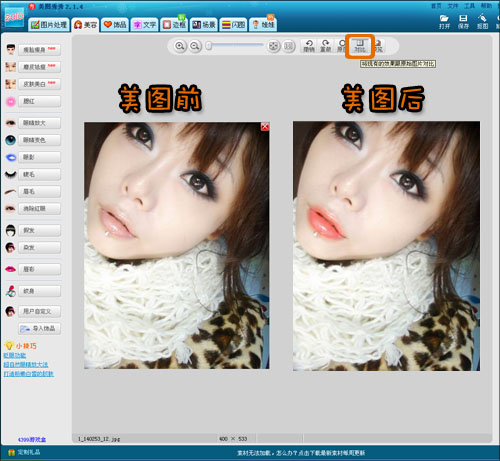
Task: Switch to the 饰品 accessories tab
Action: click(x=115, y=25)
